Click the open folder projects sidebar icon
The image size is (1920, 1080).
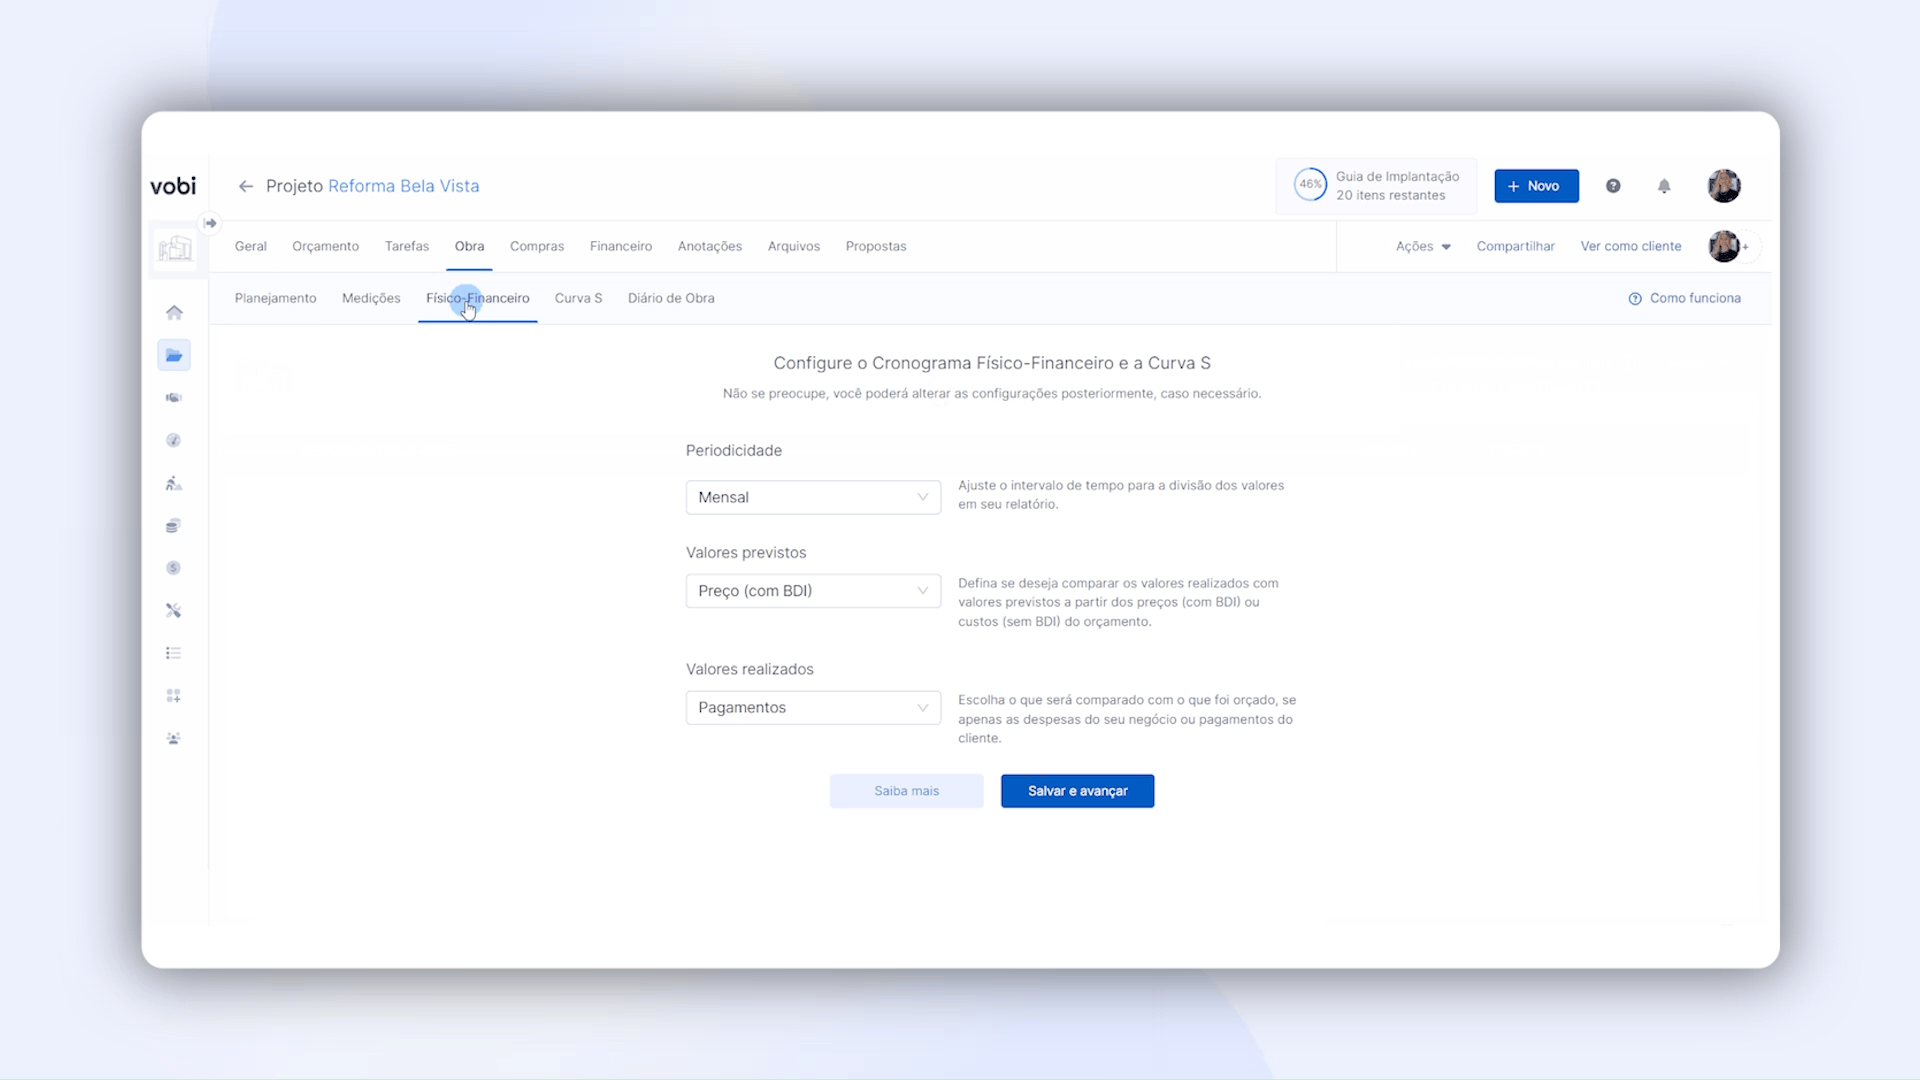coord(174,355)
